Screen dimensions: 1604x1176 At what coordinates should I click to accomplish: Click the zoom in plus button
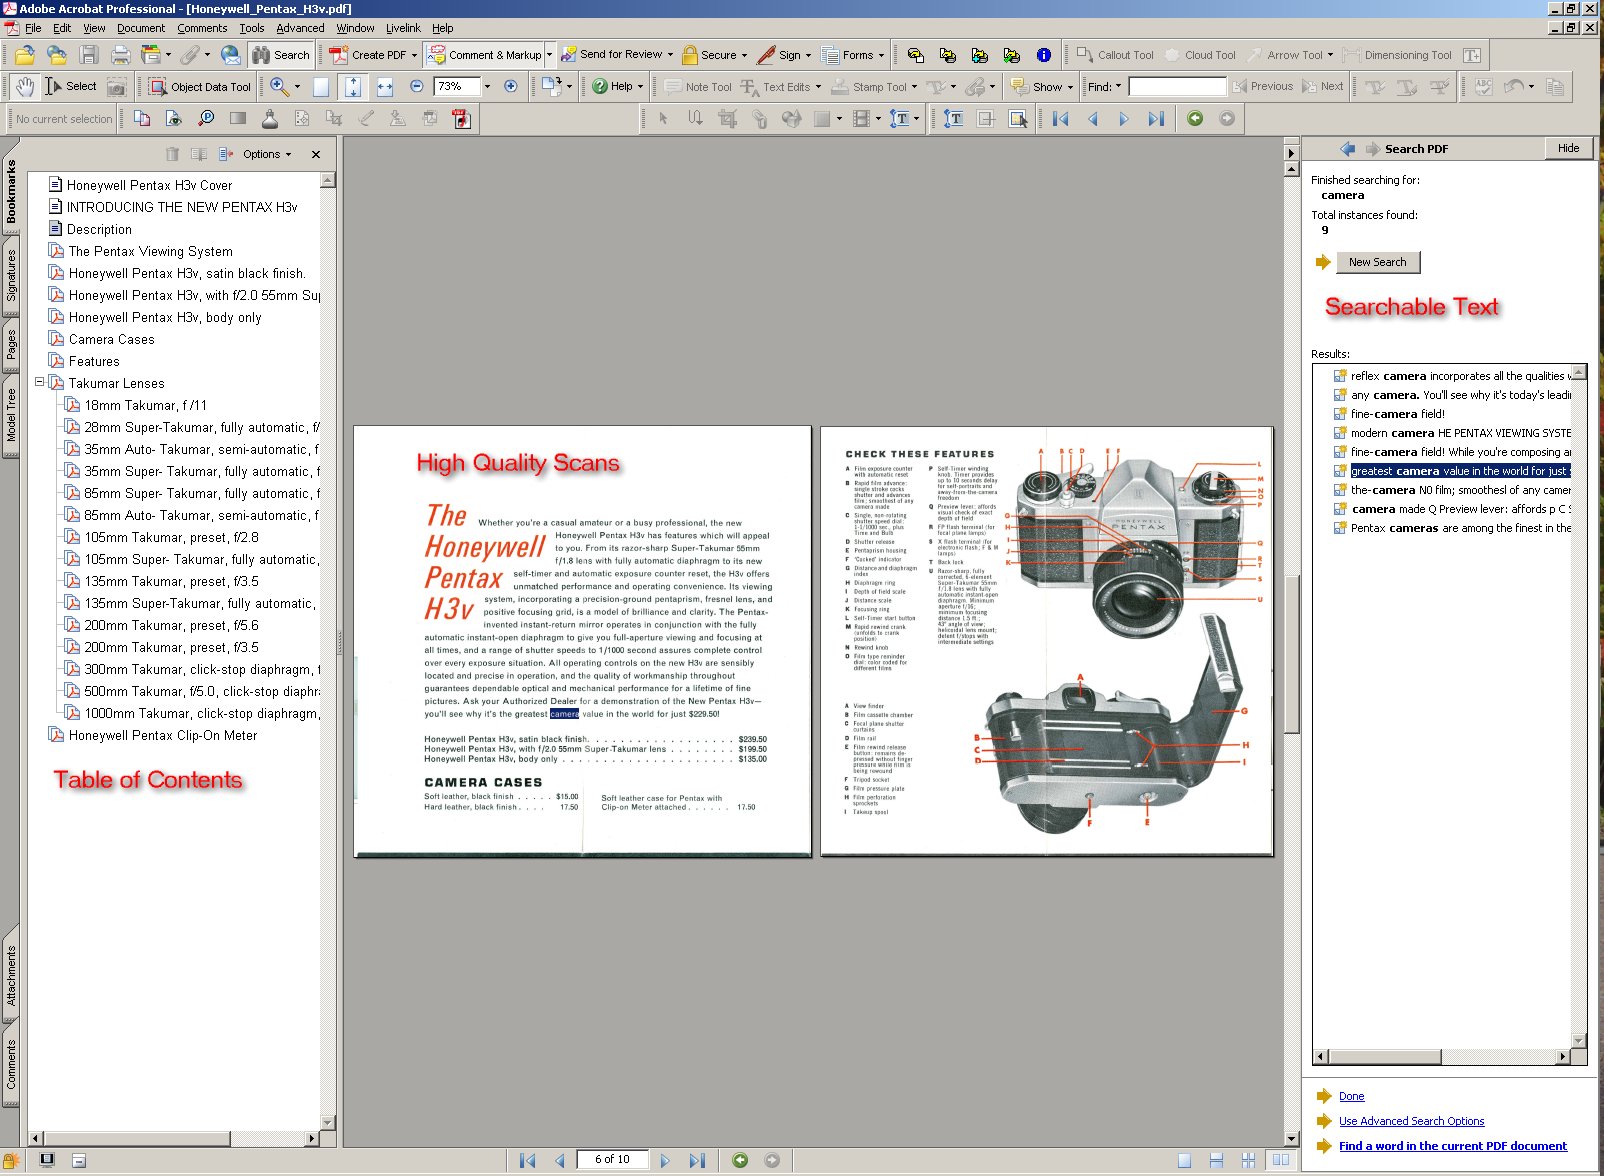coord(511,87)
